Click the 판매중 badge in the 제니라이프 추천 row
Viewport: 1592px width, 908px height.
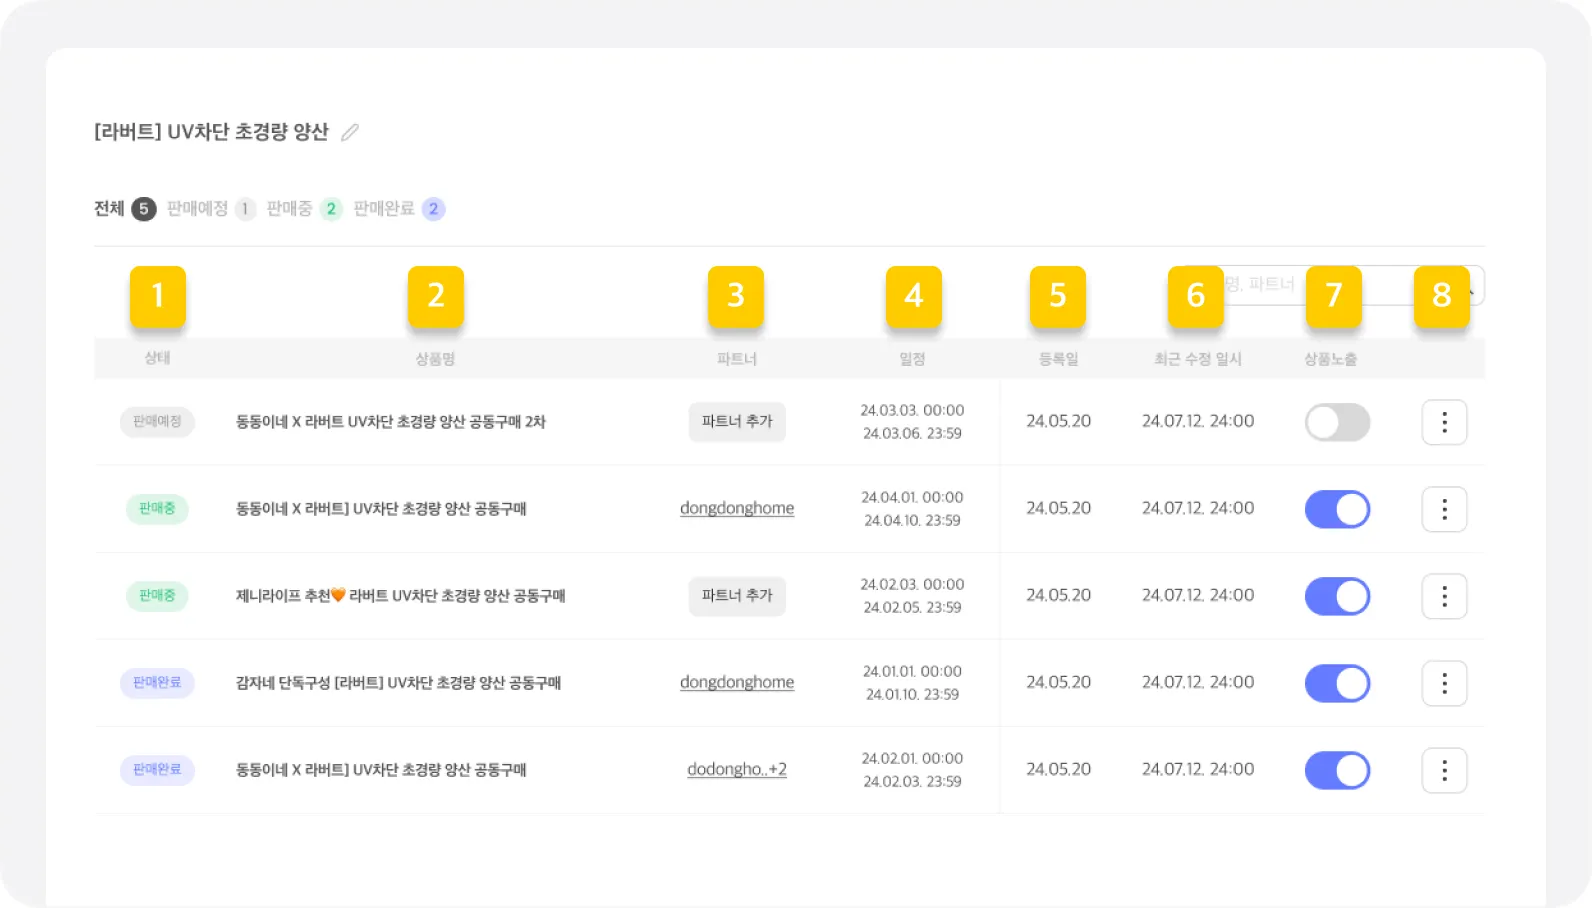[157, 596]
